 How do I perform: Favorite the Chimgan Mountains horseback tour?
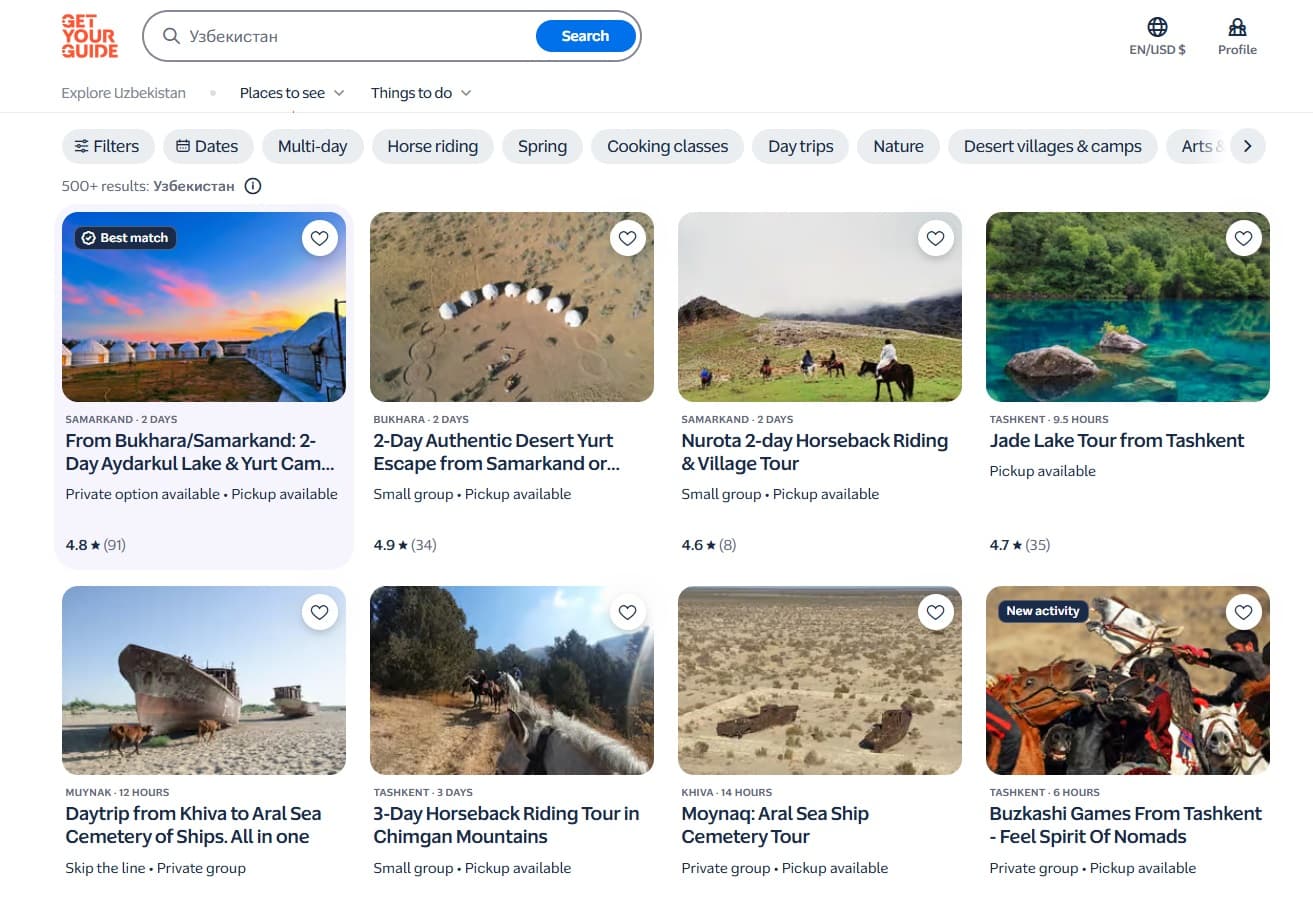[627, 612]
